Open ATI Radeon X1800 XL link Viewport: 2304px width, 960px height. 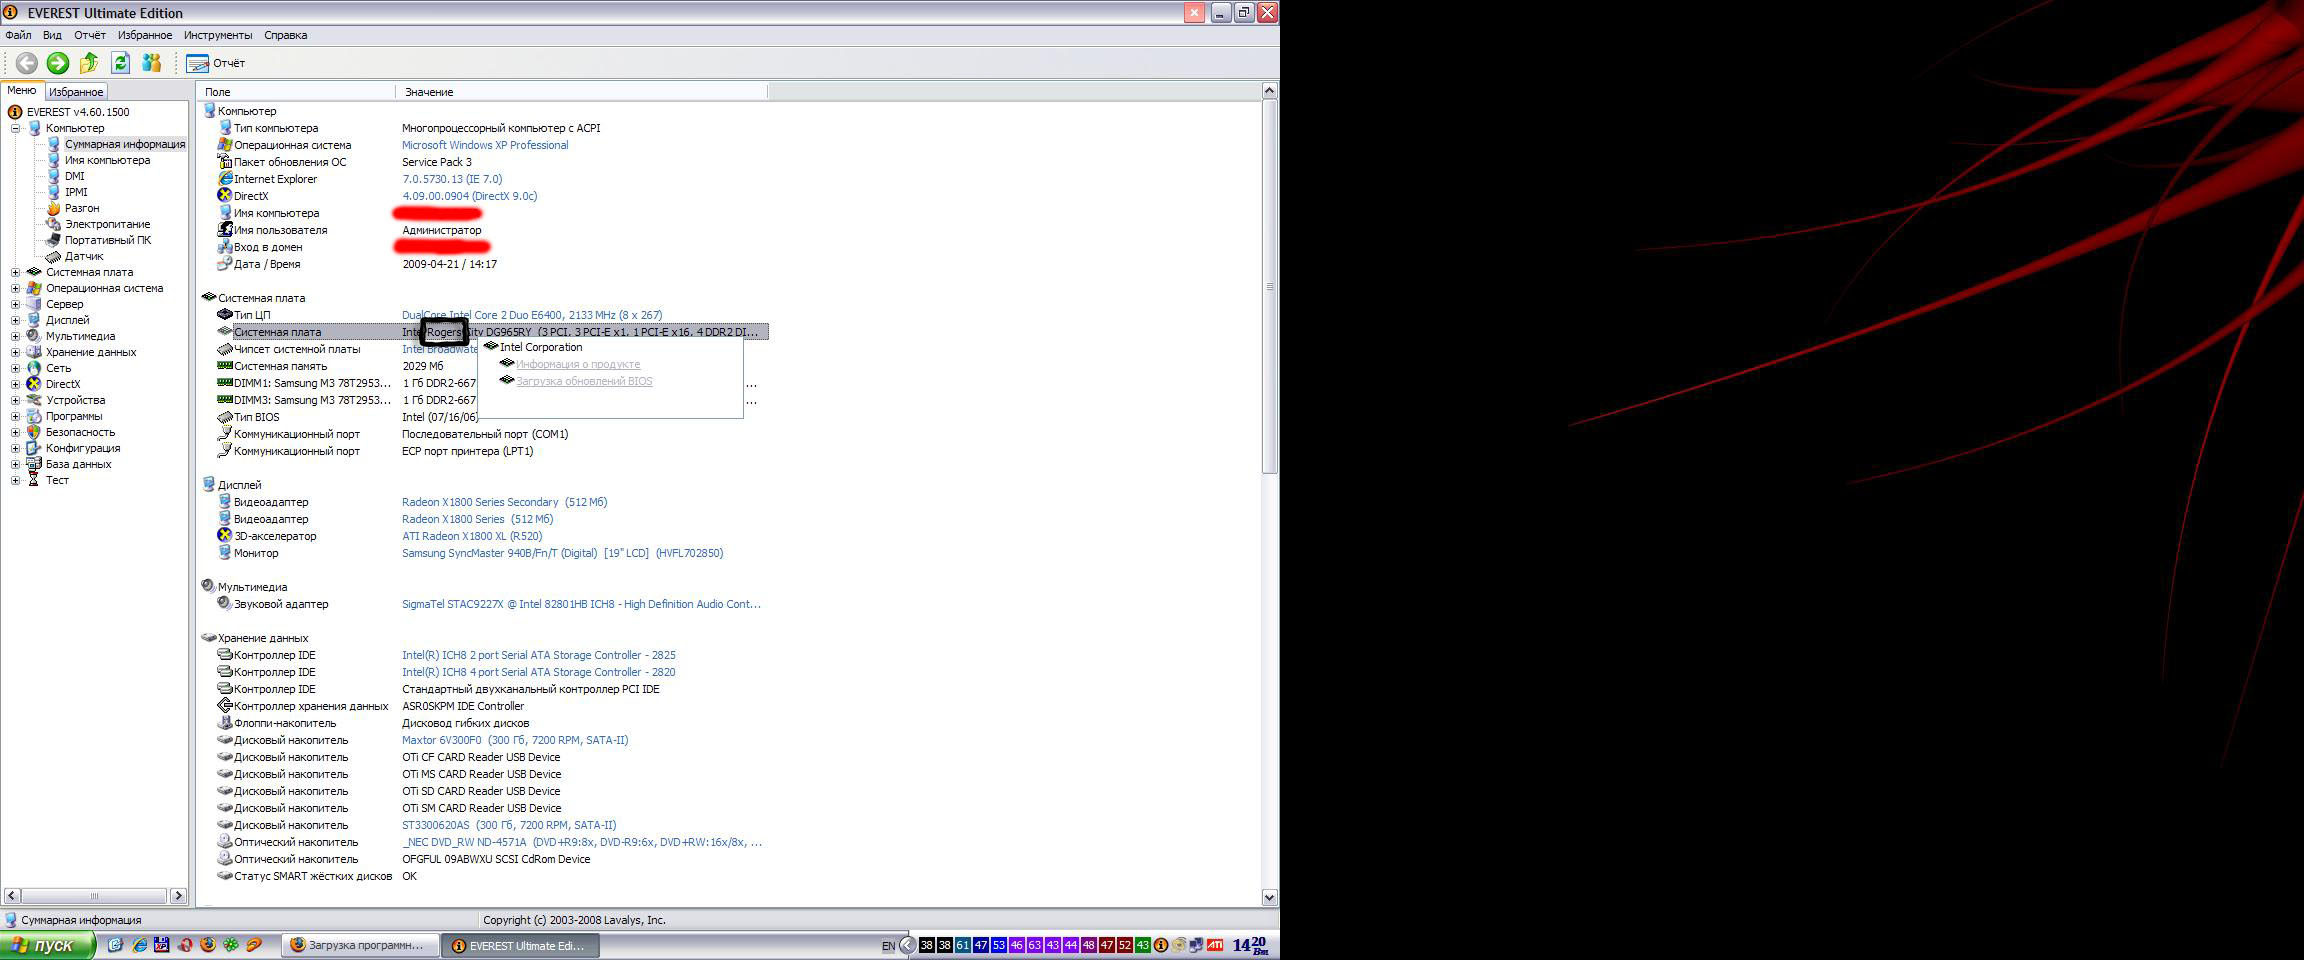point(472,536)
